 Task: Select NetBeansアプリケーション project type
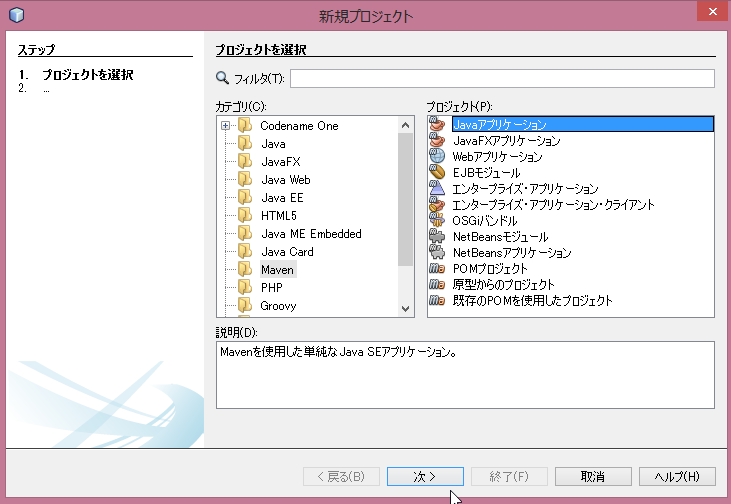pos(512,252)
